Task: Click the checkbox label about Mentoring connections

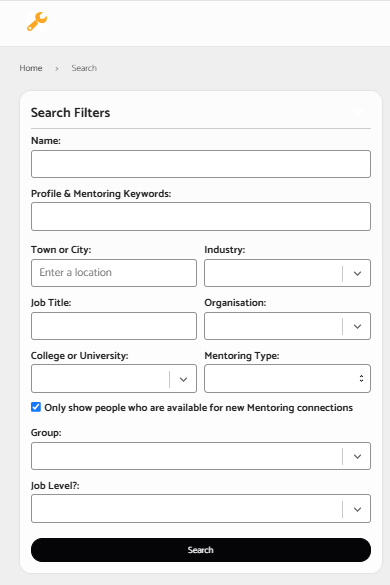Action: click(x=199, y=408)
